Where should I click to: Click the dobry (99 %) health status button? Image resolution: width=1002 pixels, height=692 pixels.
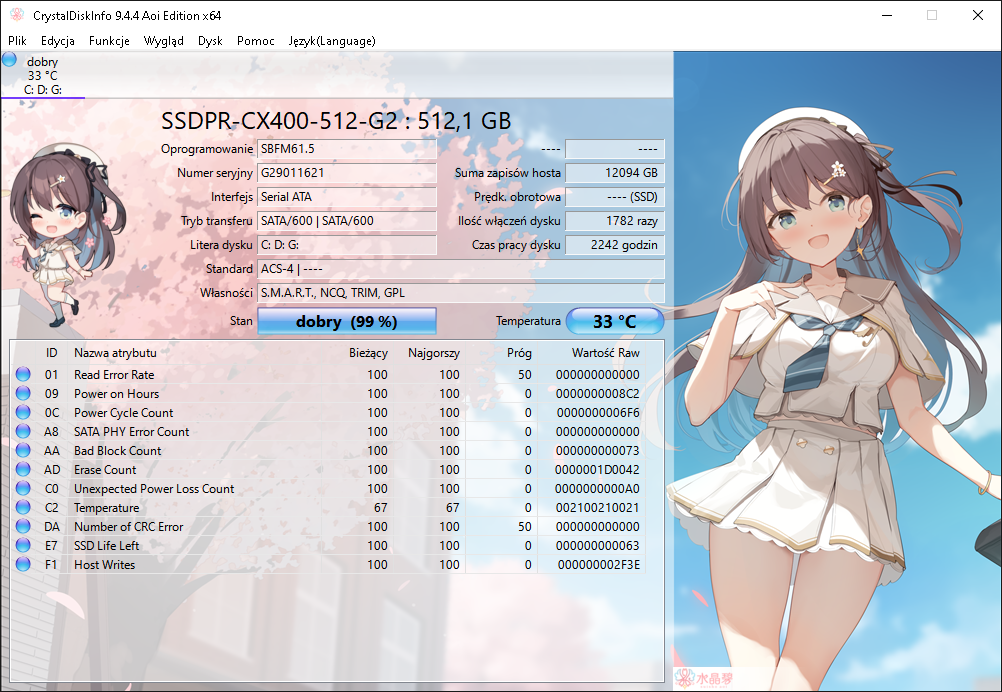(x=346, y=321)
